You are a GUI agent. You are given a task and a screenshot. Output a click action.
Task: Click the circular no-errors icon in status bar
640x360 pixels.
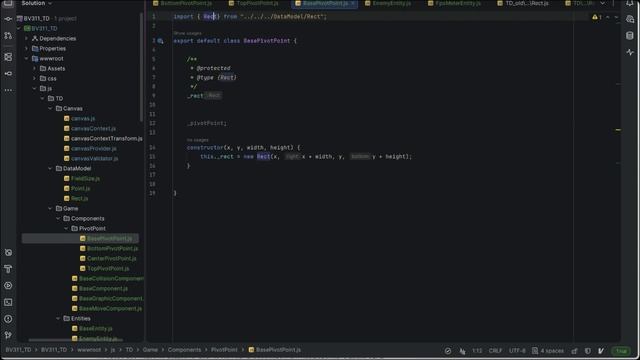[448, 351]
